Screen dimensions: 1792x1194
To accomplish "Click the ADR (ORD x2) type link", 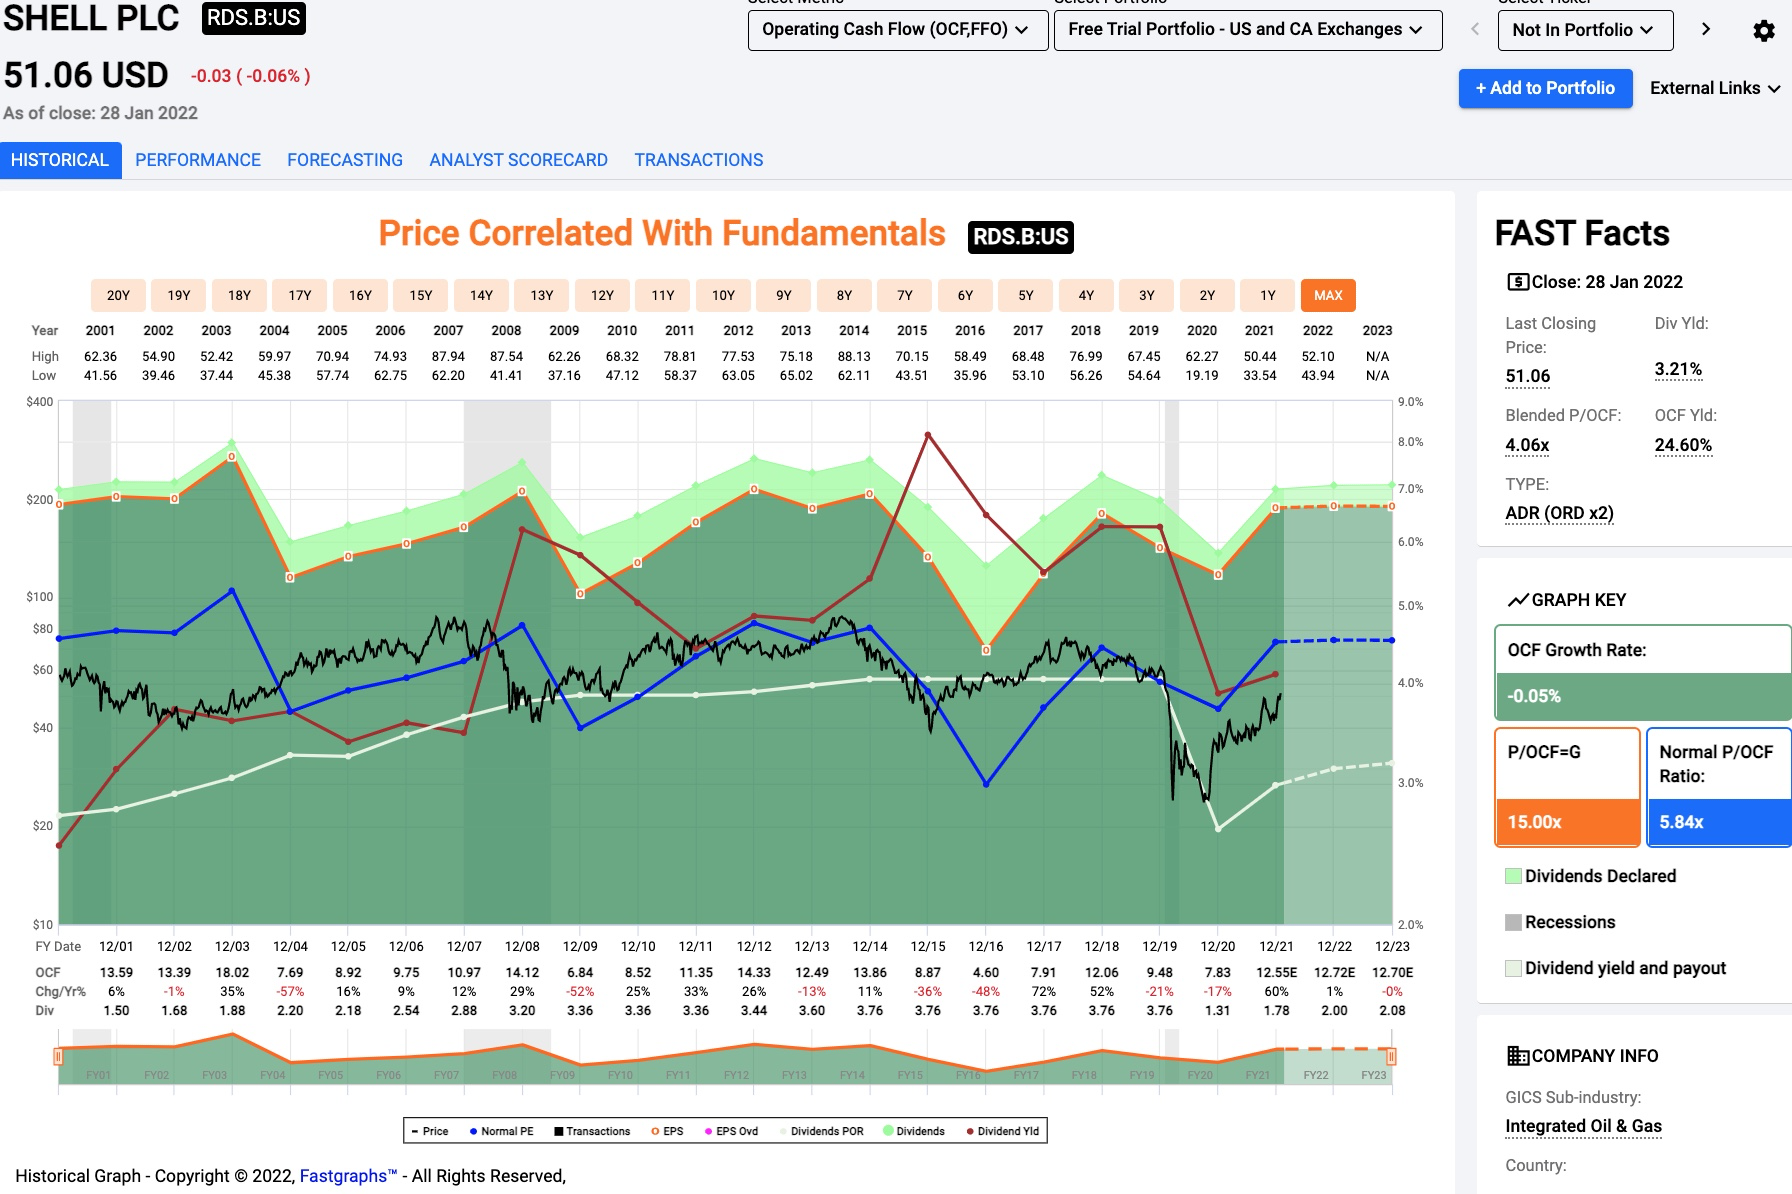I will click(x=1559, y=513).
